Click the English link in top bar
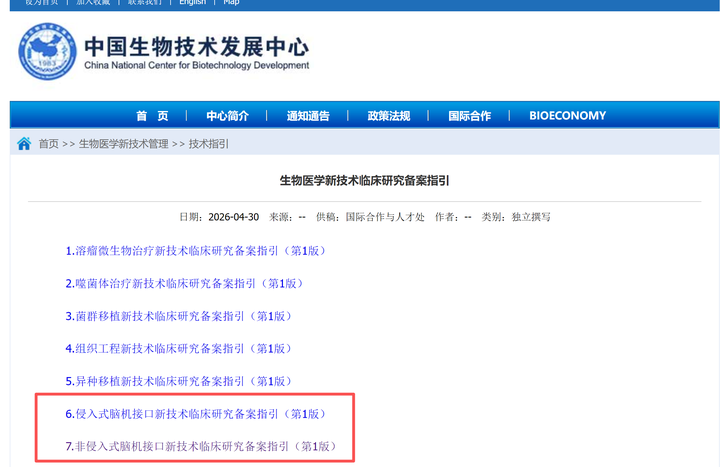Screen dimensions: 720x467 click(192, 2)
